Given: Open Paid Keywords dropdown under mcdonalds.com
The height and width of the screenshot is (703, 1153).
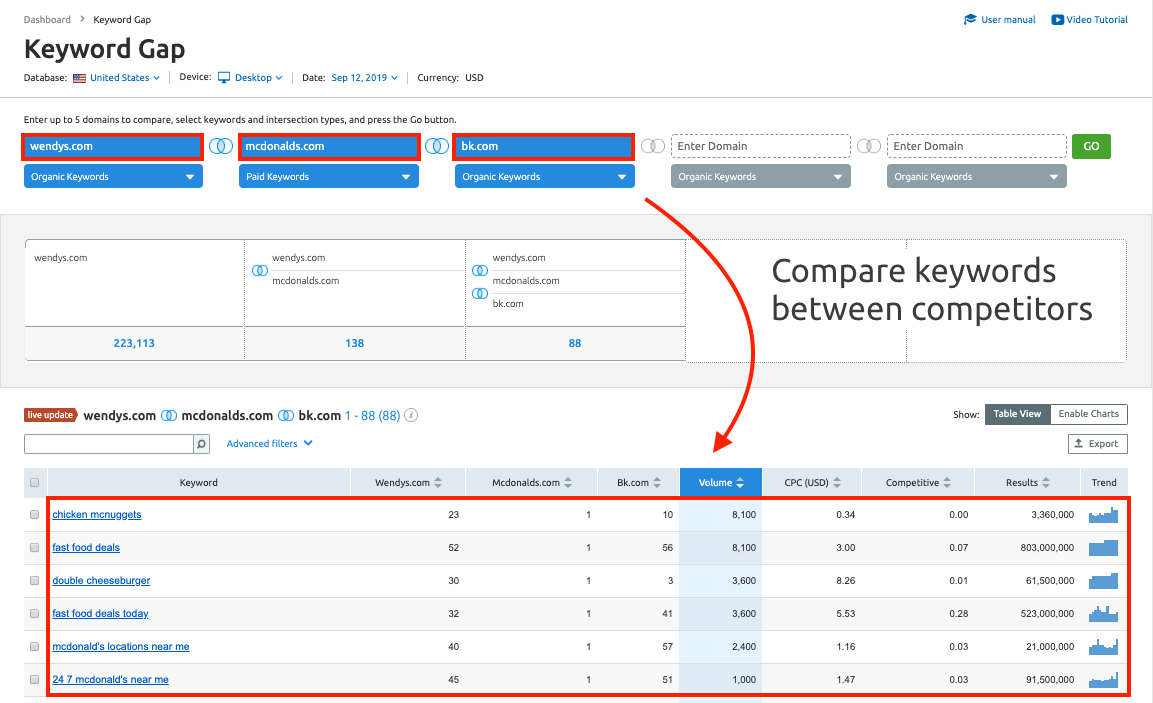Looking at the screenshot, I should click(x=329, y=176).
